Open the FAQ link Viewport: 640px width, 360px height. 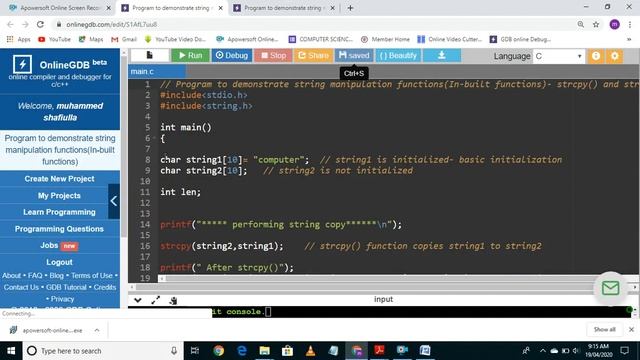(x=35, y=276)
